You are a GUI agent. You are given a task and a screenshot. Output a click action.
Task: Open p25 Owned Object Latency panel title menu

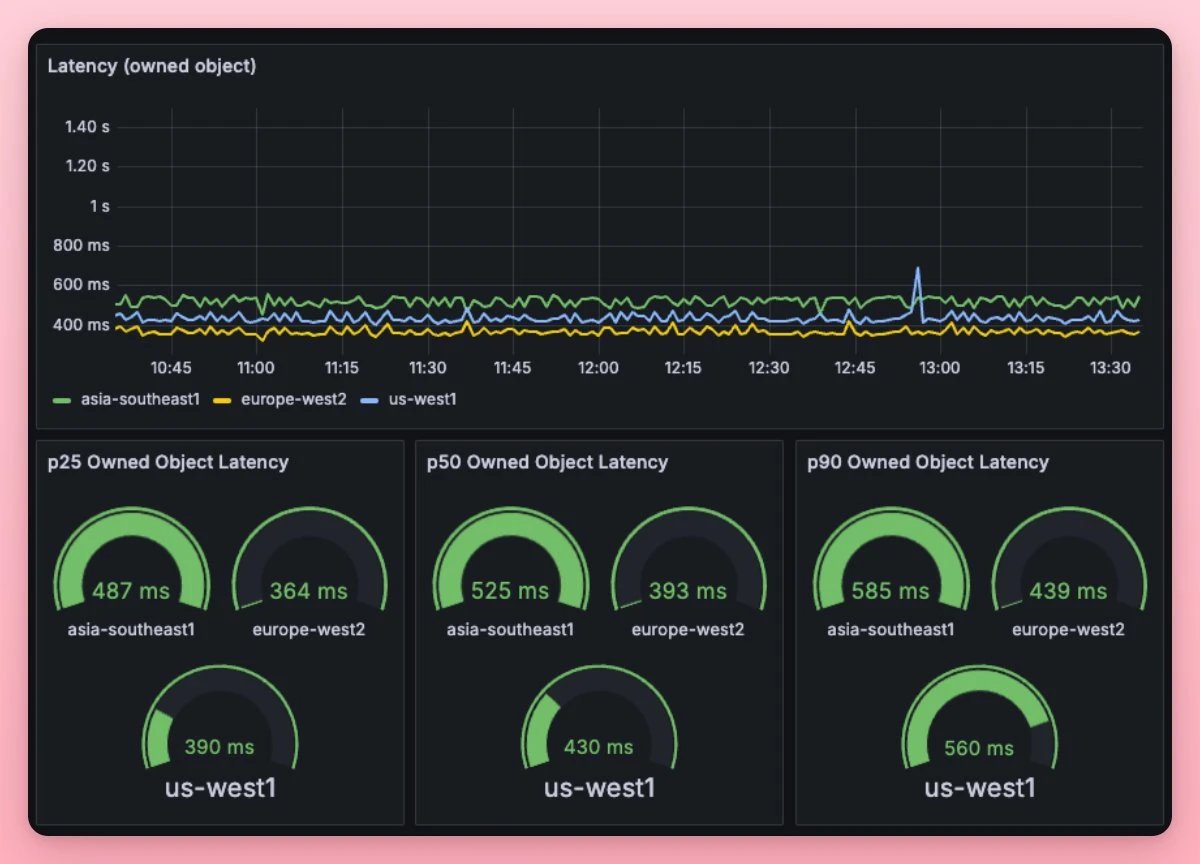[x=168, y=462]
